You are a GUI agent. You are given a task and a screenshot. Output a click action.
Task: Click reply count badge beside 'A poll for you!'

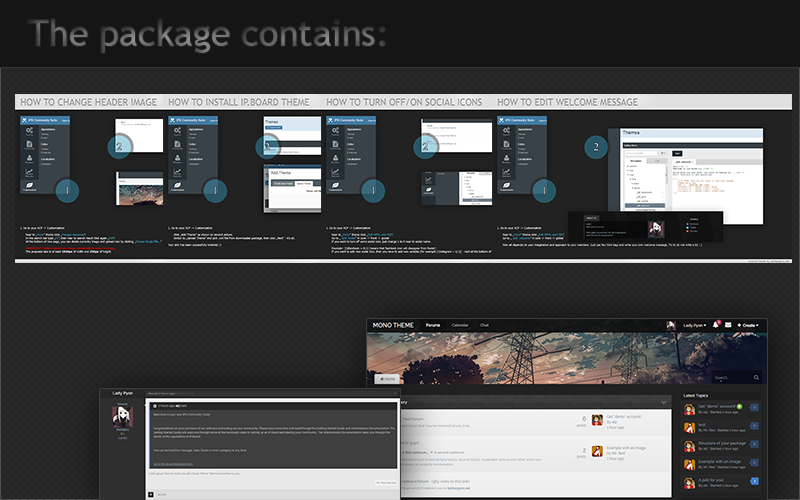click(x=755, y=481)
